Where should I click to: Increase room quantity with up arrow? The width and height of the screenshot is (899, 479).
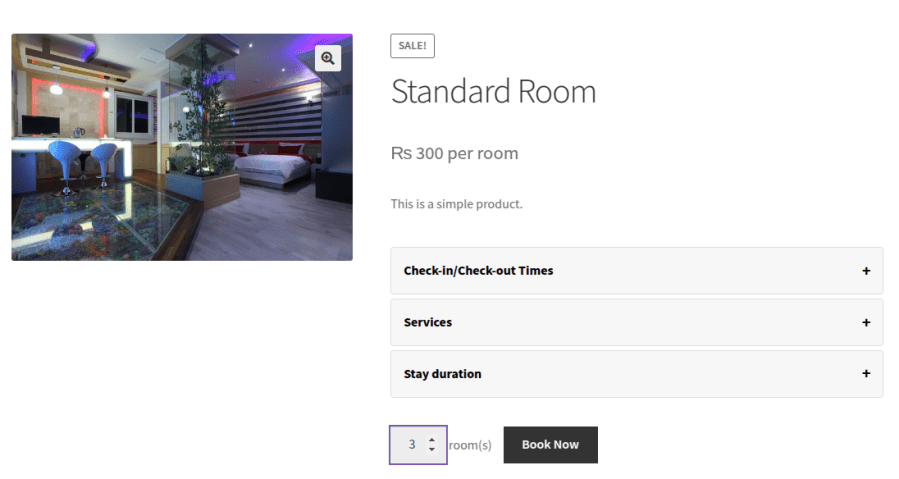coord(432,439)
